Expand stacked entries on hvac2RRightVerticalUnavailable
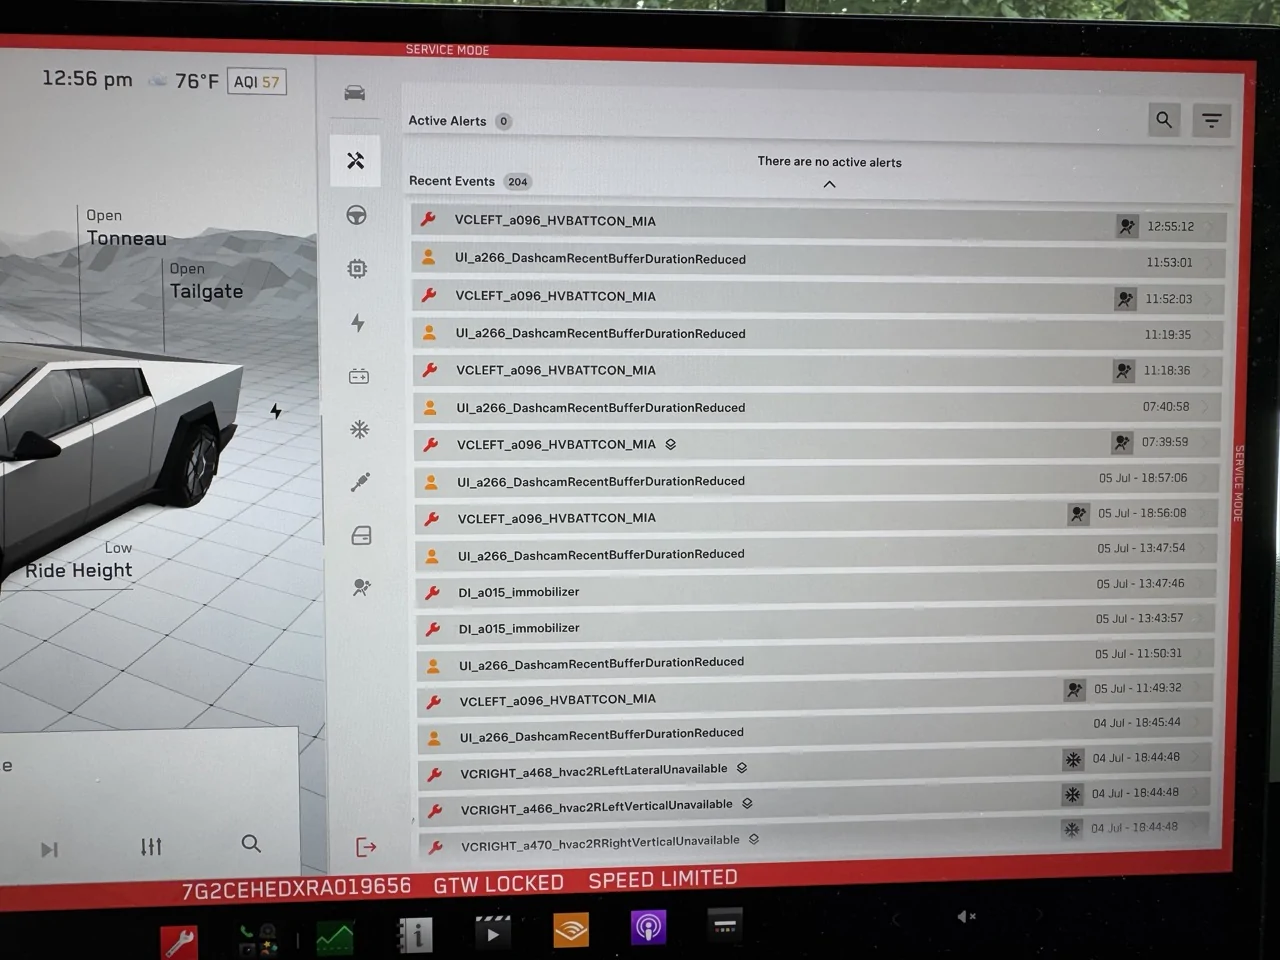This screenshot has height=960, width=1280. (x=754, y=839)
